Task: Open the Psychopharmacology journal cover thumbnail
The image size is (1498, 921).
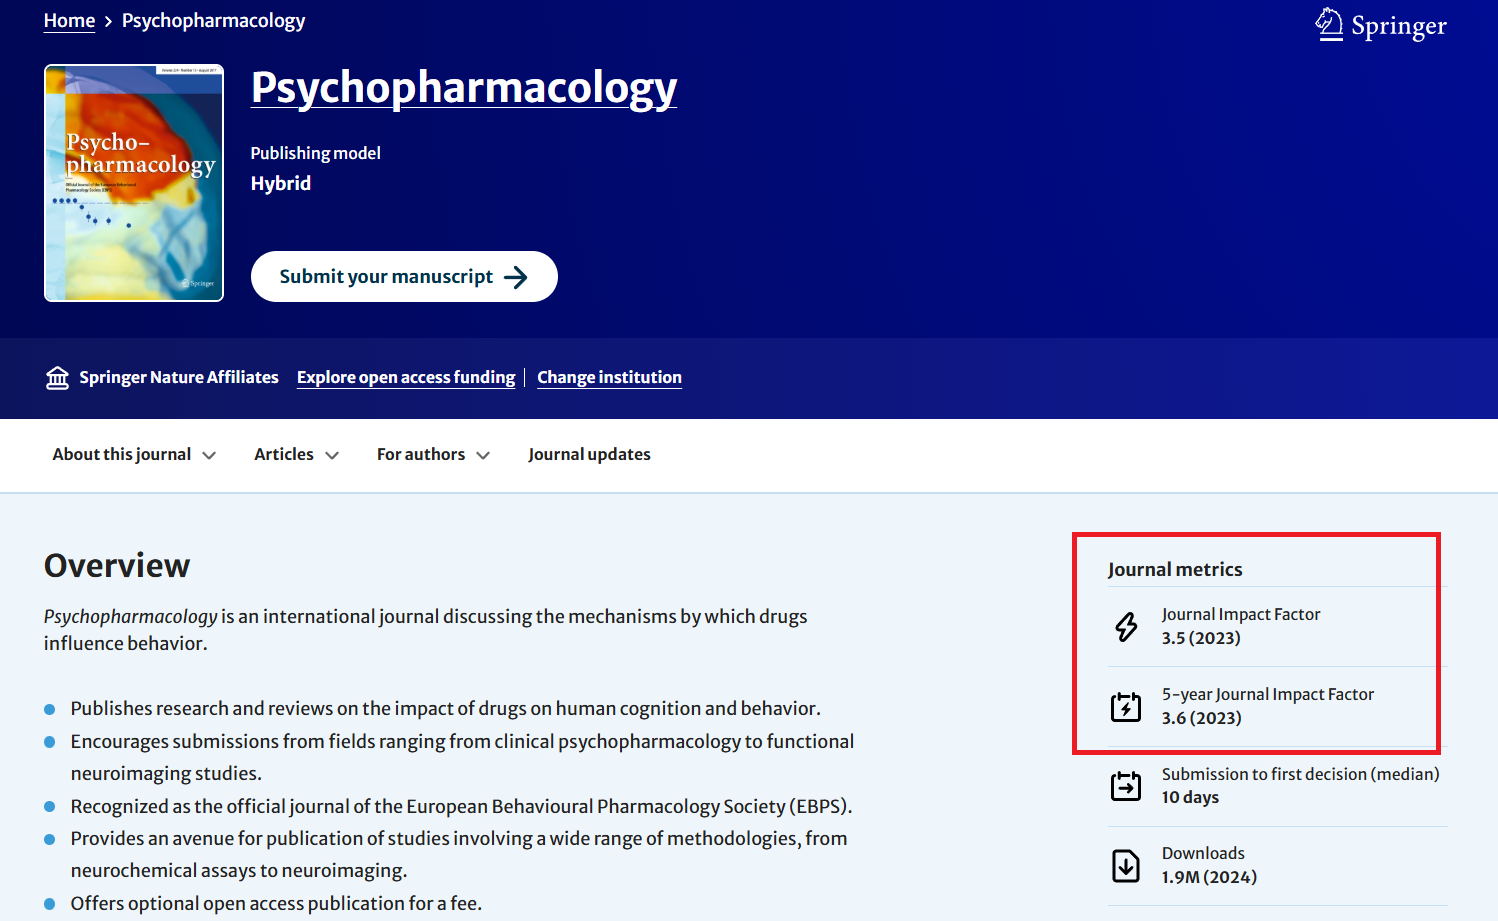Action: point(134,183)
